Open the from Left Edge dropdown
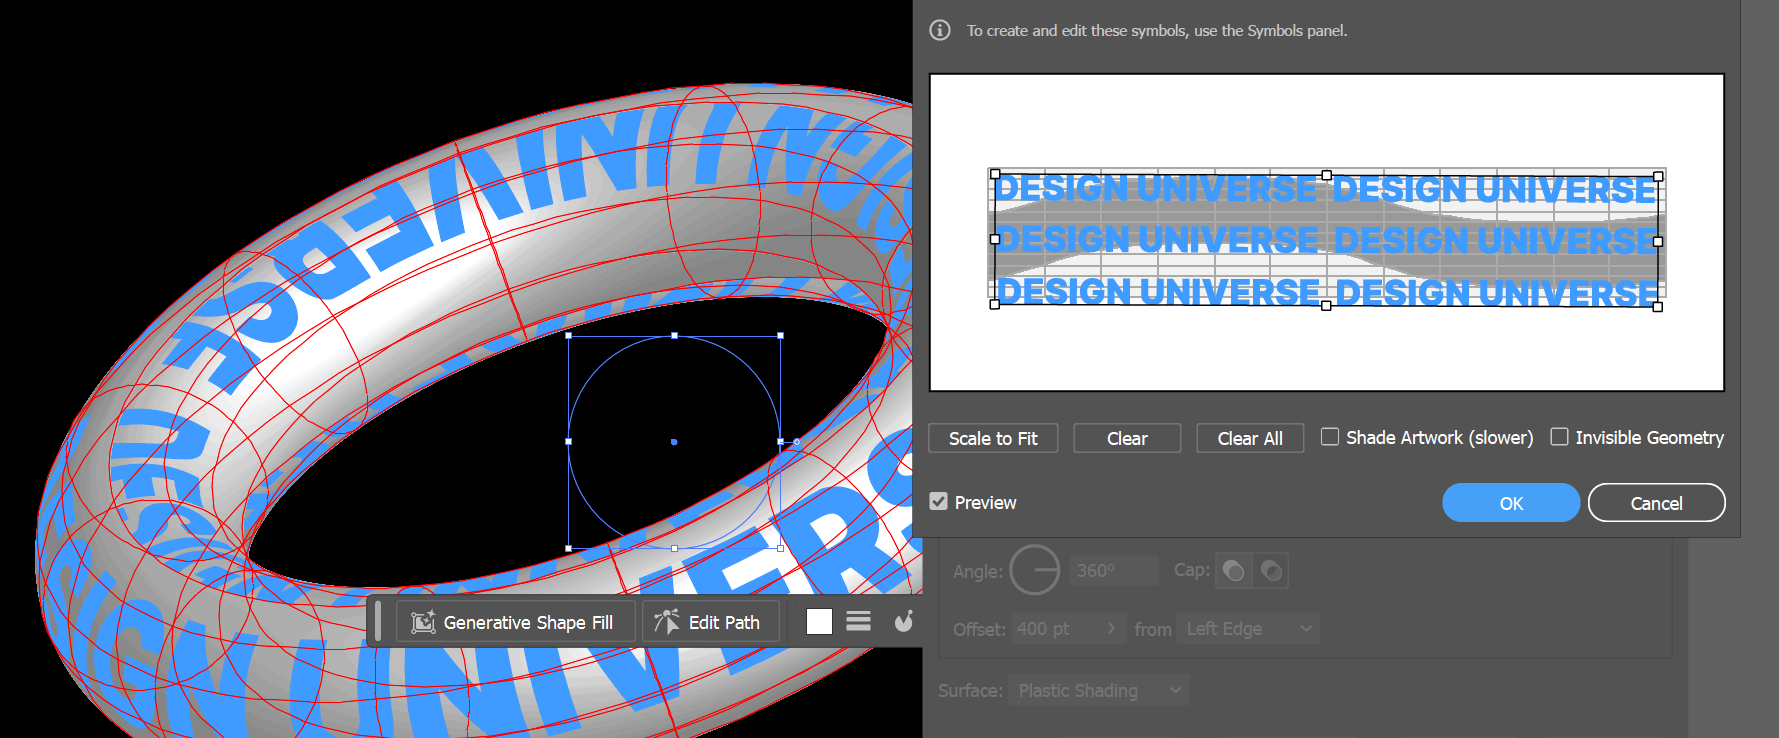Viewport: 1779px width, 738px height. pos(1249,628)
